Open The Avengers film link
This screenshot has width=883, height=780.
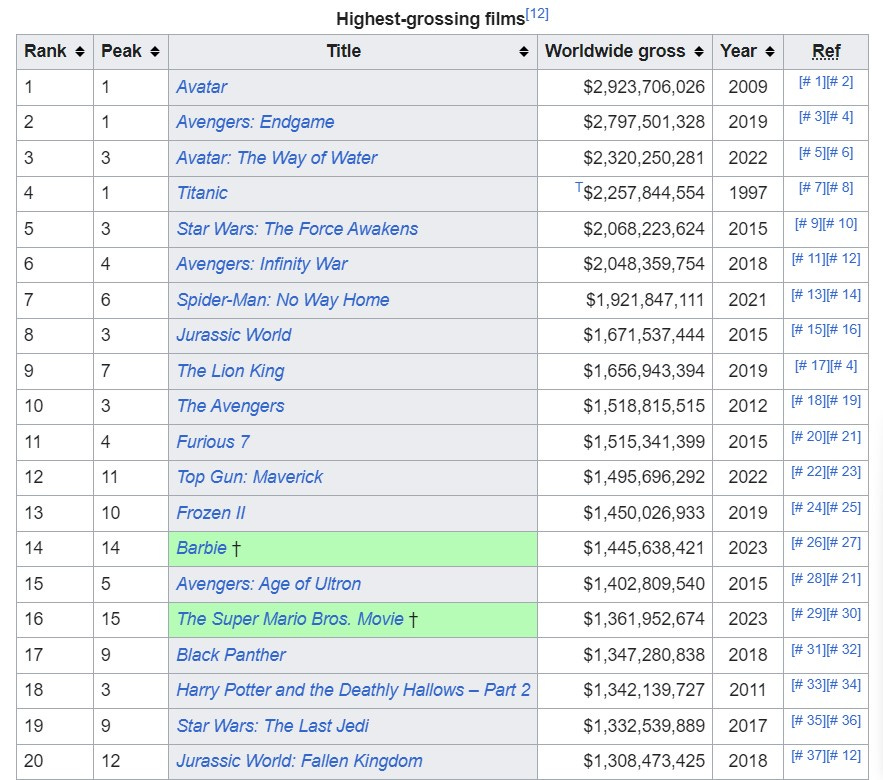(x=230, y=405)
